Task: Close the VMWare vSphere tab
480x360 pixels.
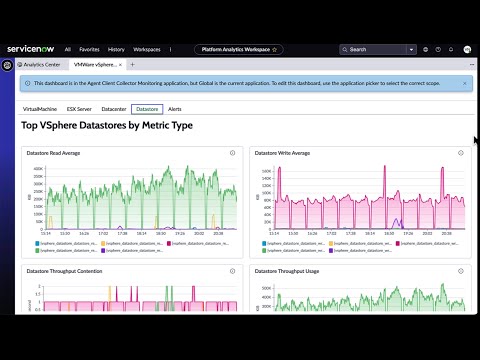Action: [120, 65]
